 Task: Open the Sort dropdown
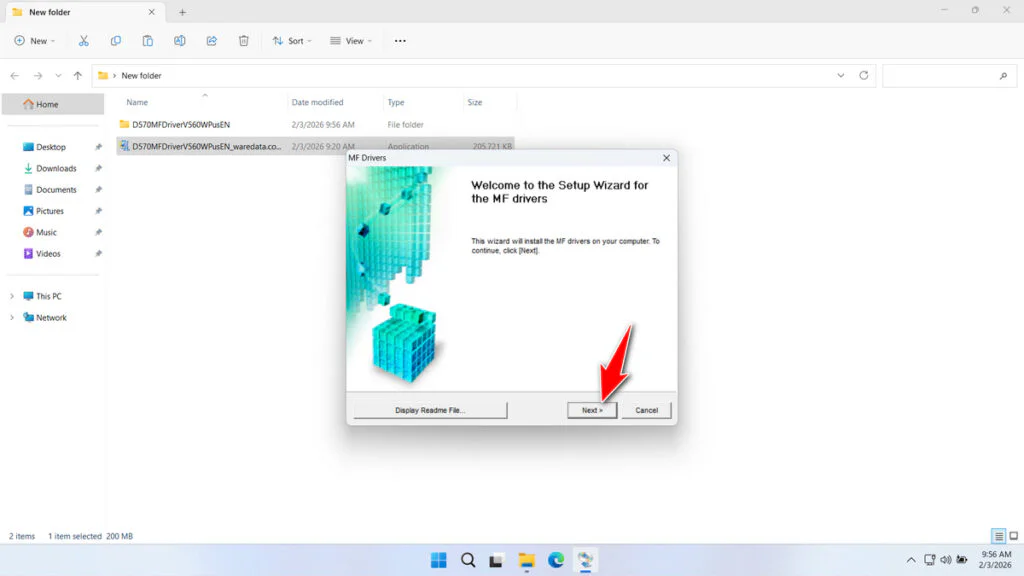tap(292, 40)
